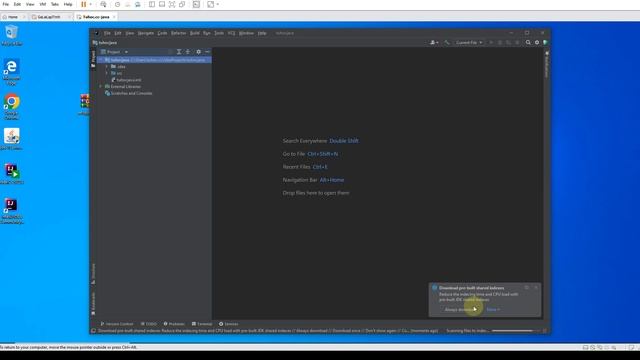Open the TODO tool window
640x360 pixels.
pos(149,324)
